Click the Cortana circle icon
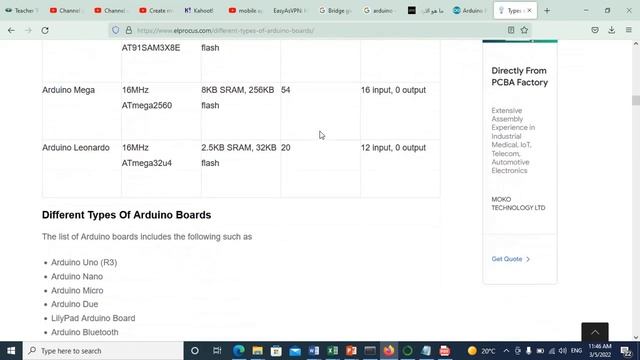The height and width of the screenshot is (360, 640). click(x=195, y=351)
